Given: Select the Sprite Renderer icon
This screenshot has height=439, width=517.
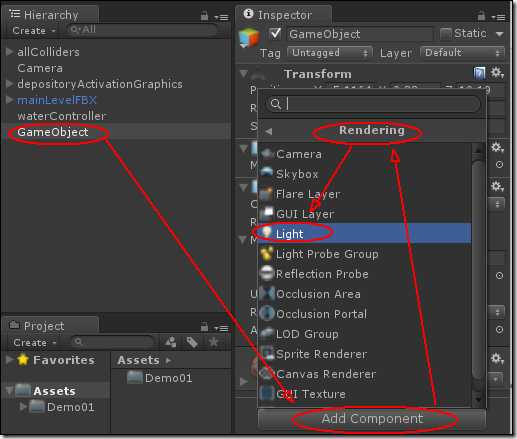Looking at the screenshot, I should [x=267, y=353].
